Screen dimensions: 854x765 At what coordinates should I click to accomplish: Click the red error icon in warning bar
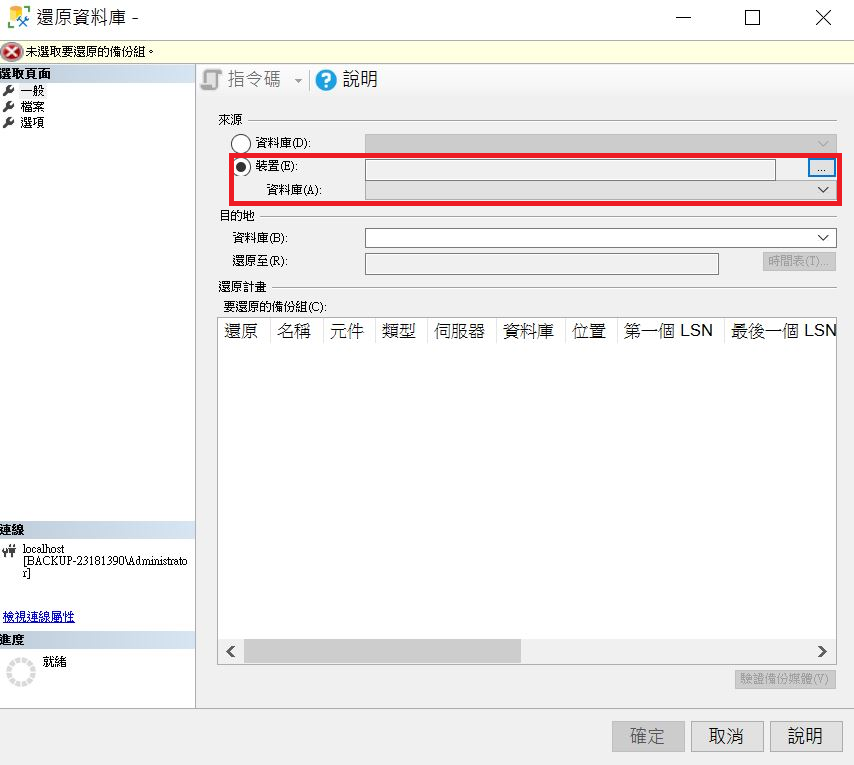point(11,52)
